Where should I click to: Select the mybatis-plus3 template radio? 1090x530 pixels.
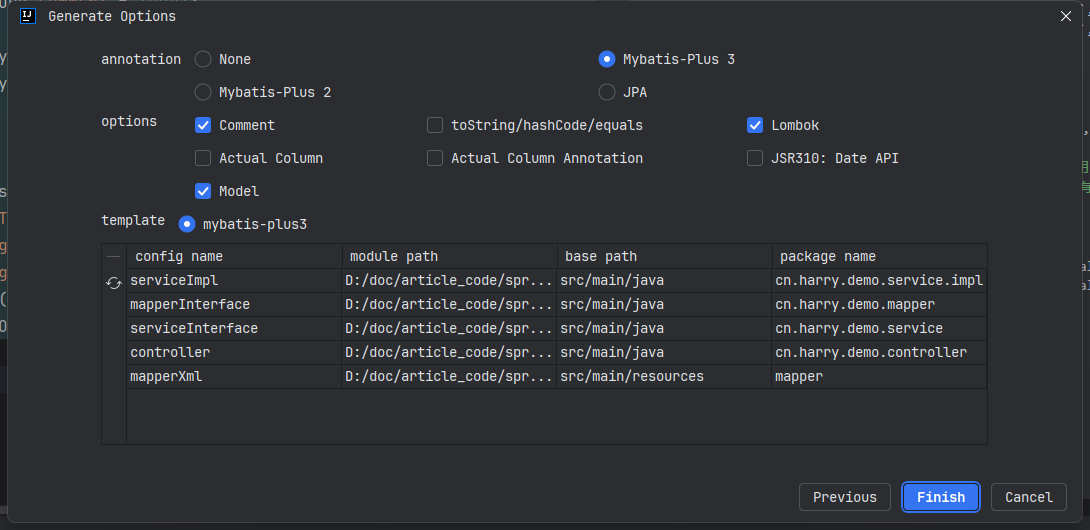point(187,224)
